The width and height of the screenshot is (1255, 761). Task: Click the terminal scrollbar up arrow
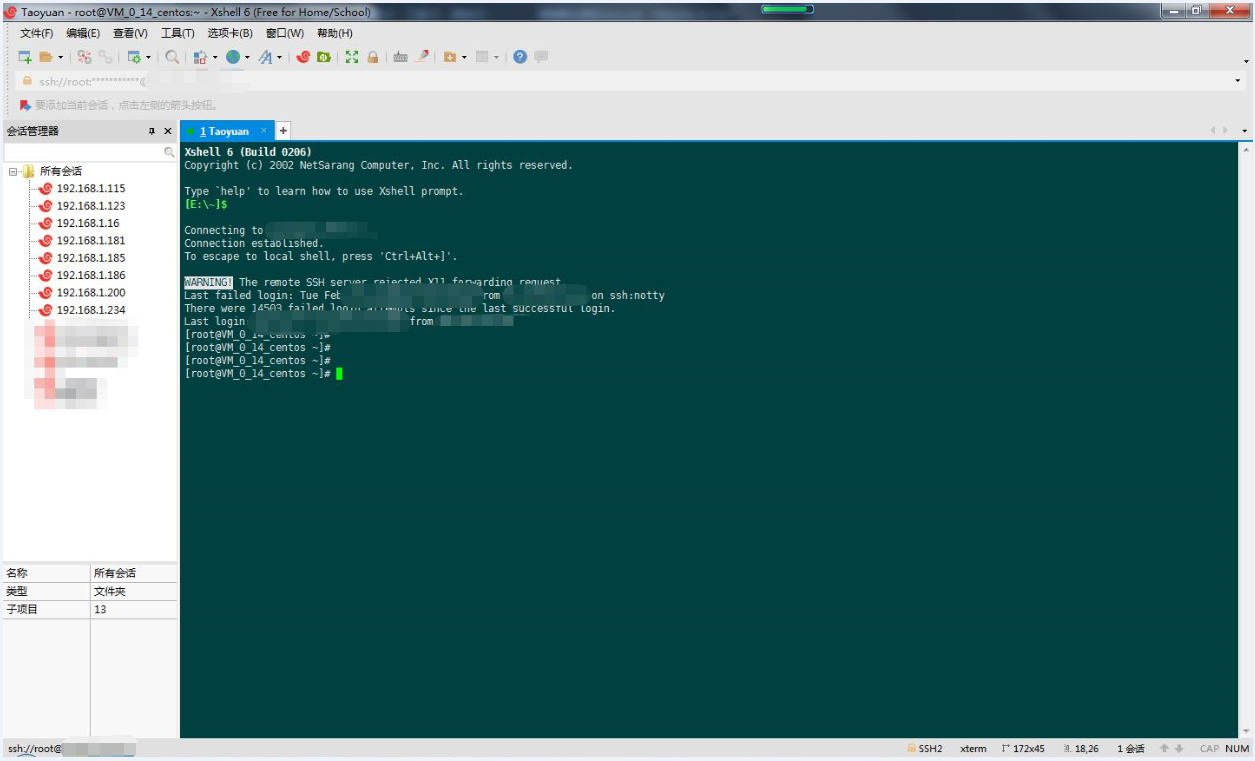coord(1245,150)
